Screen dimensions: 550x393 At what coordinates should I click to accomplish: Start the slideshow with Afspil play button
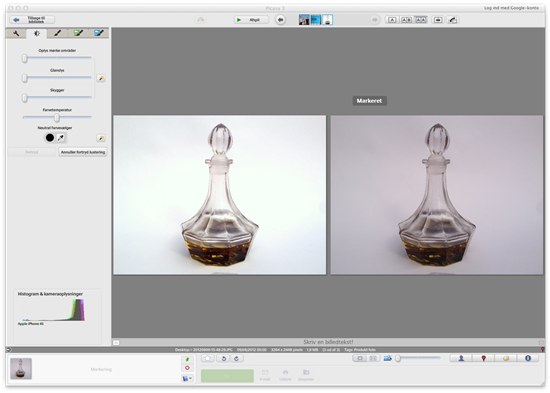click(251, 20)
